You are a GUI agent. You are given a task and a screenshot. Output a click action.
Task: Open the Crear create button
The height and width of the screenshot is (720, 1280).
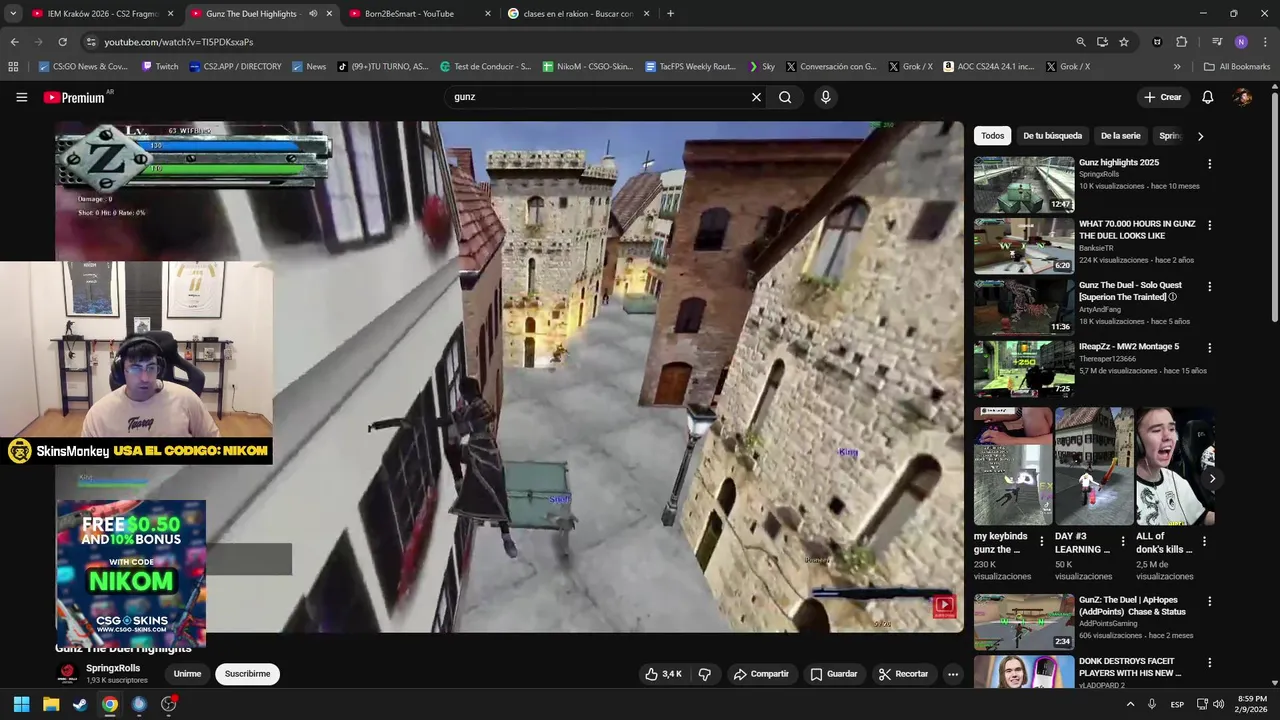(x=1163, y=97)
